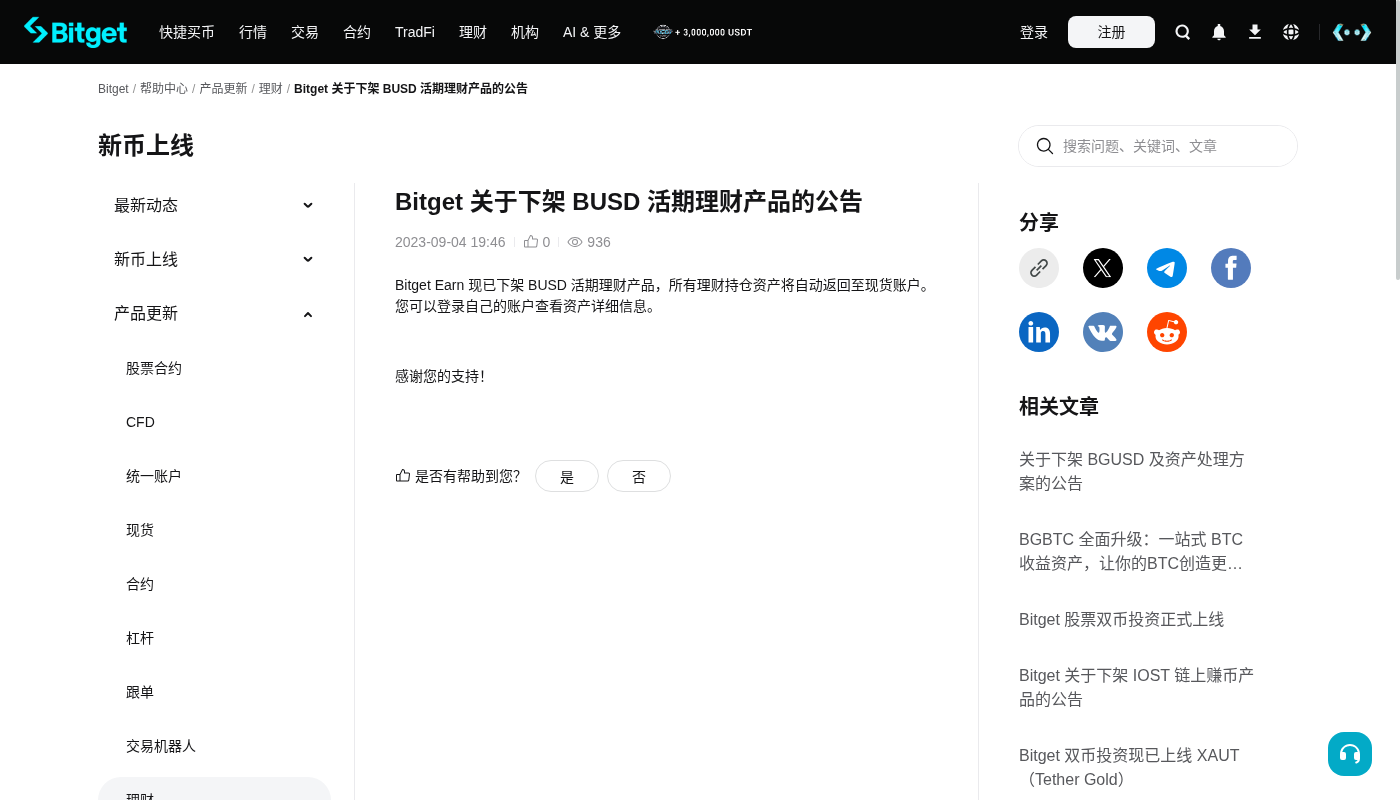Viewport: 1400px width, 800px height.
Task: Answer 否 to the helpful question
Action: (639, 476)
